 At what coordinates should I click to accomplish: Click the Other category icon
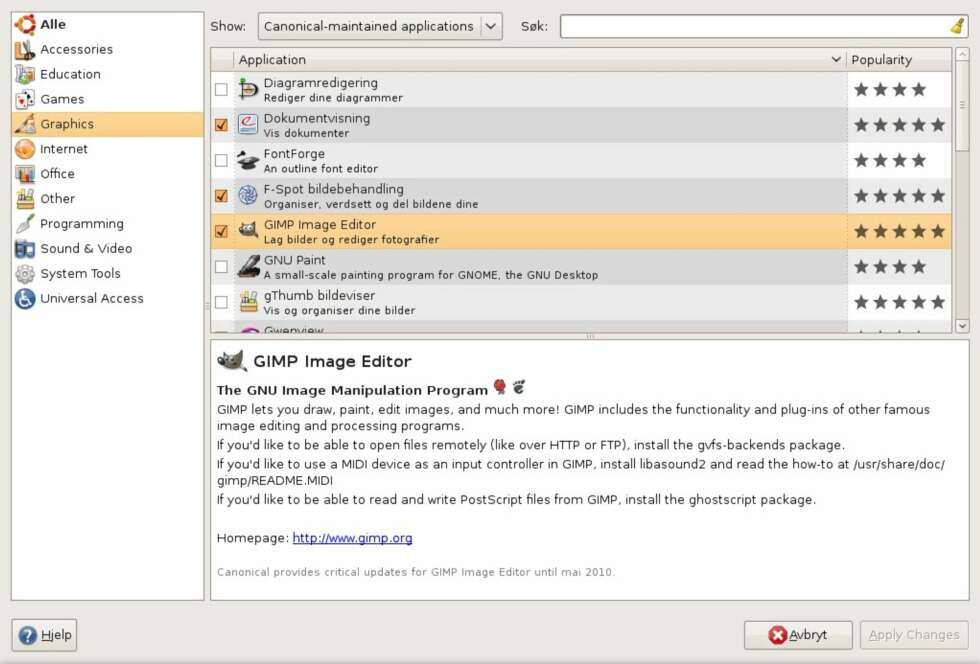pyautogui.click(x=25, y=199)
